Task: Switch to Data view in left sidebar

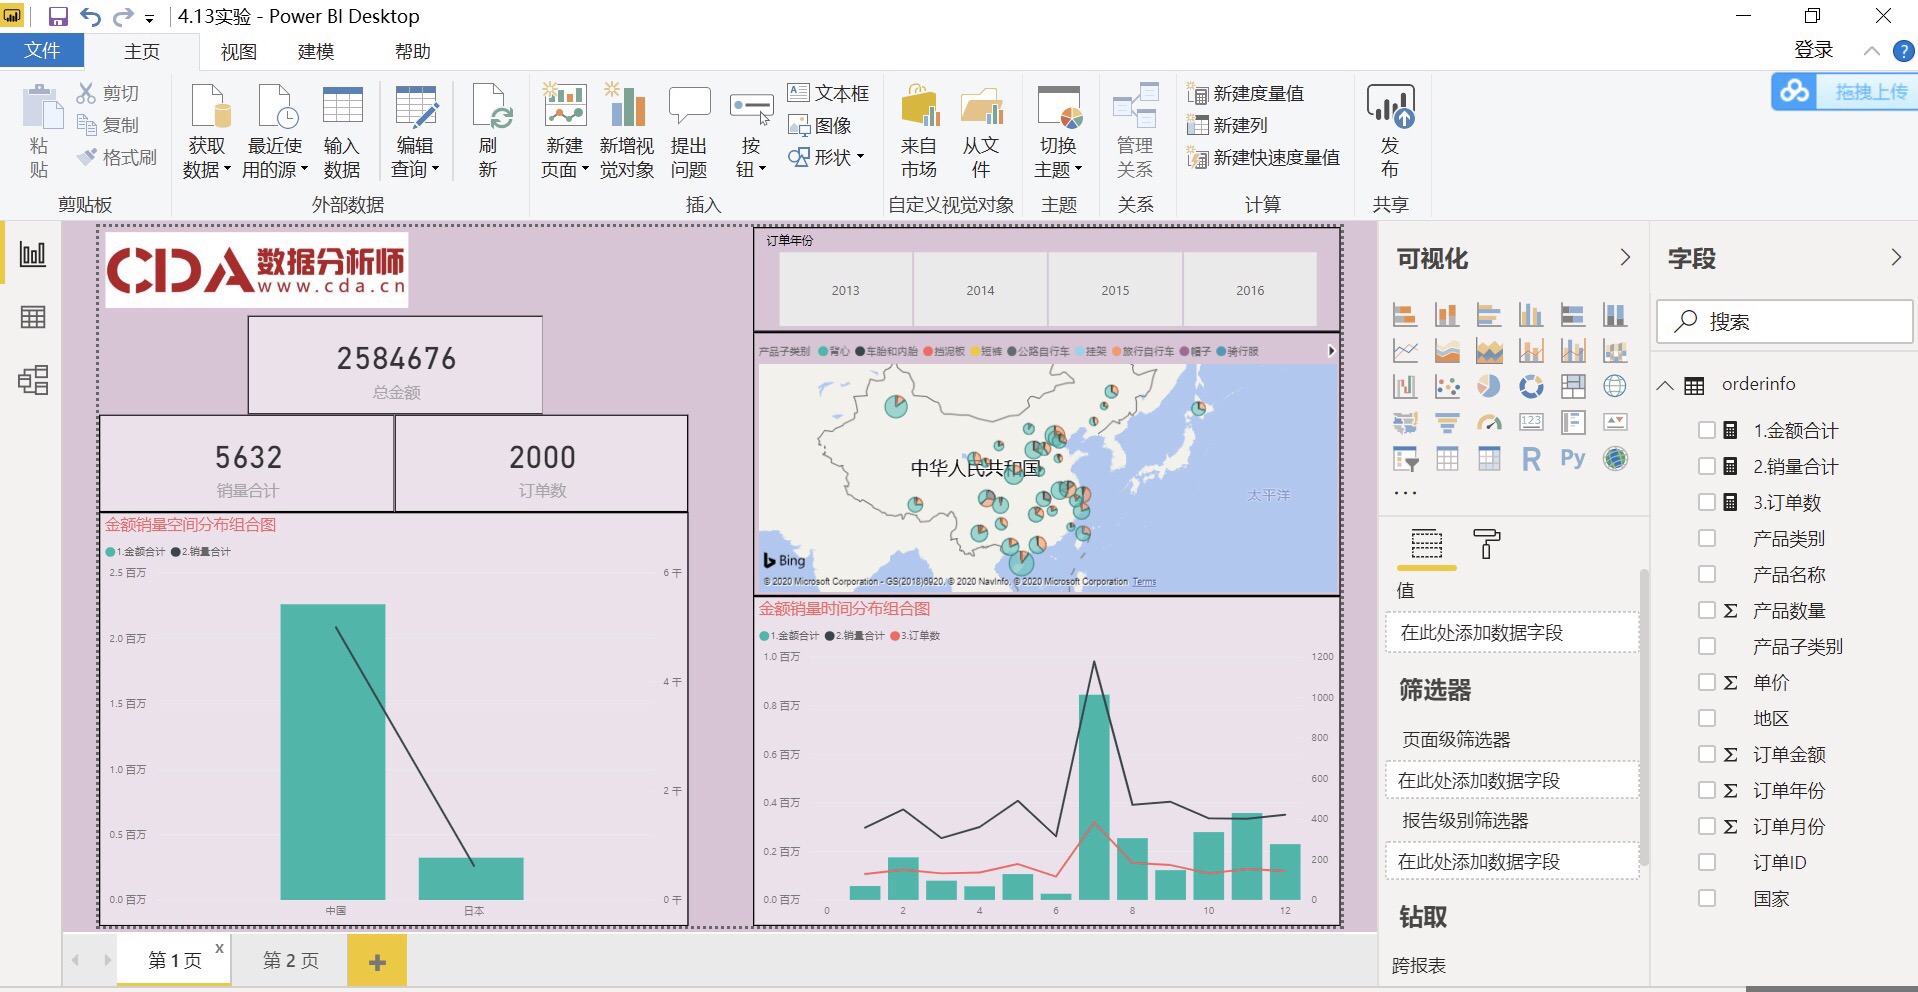Action: coord(33,317)
